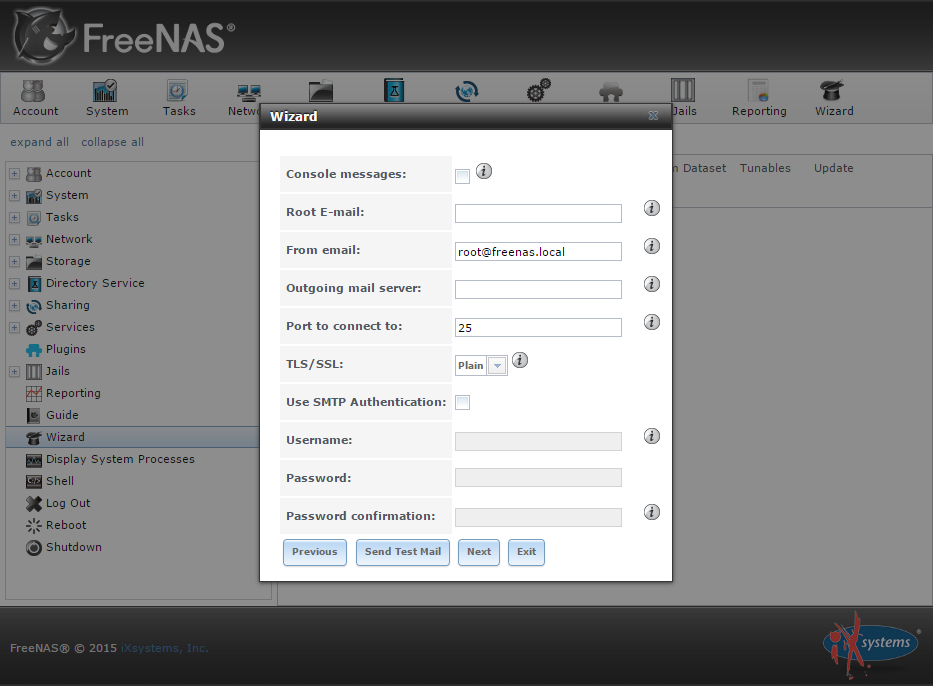Expand the Directory Service tree node
The height and width of the screenshot is (686, 933).
click(15, 284)
